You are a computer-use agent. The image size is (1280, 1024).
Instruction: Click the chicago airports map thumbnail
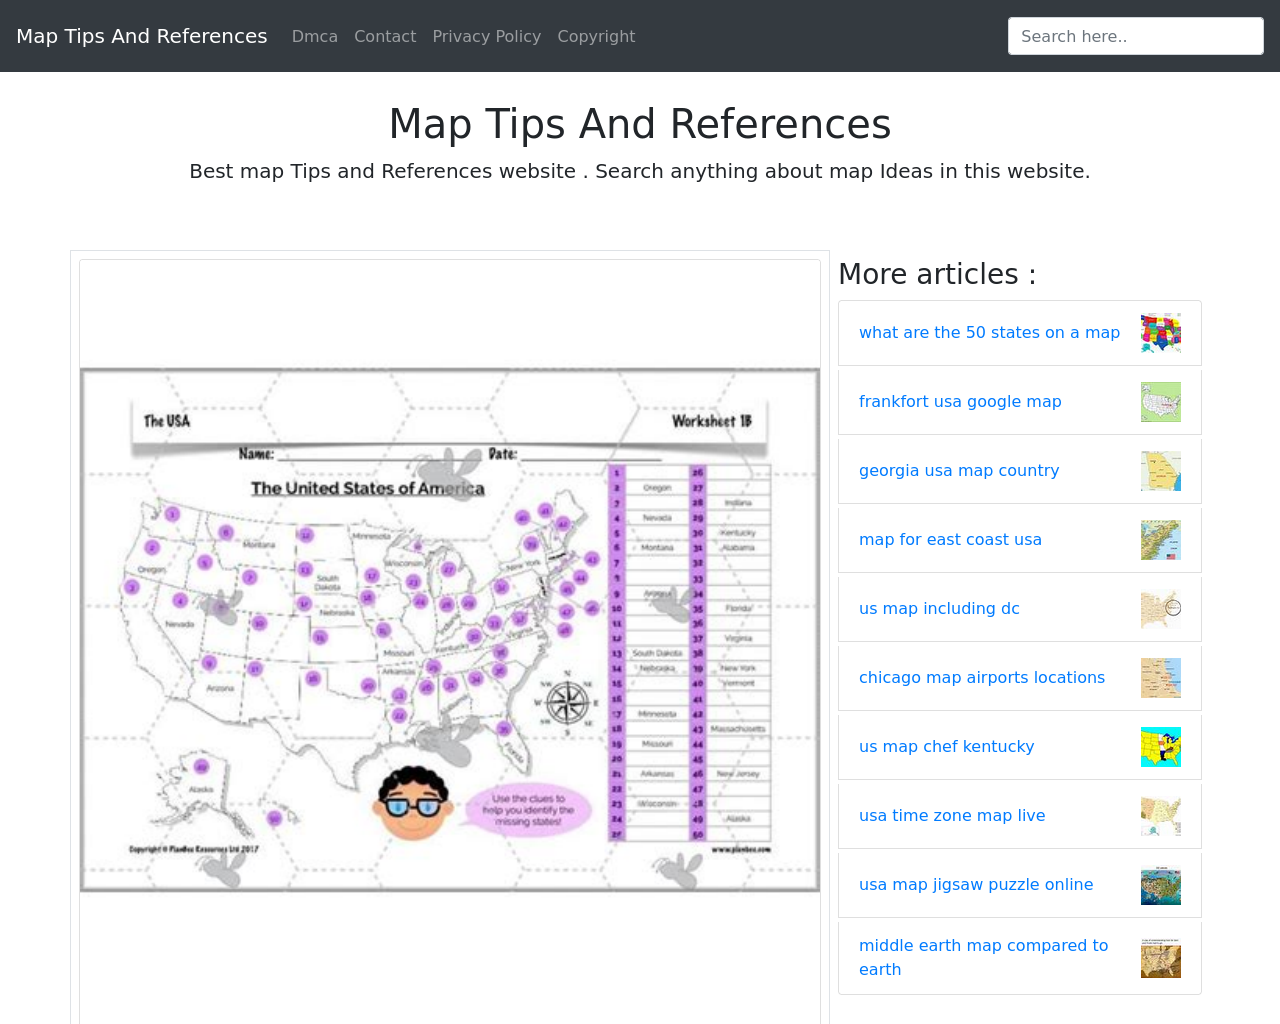click(1161, 678)
